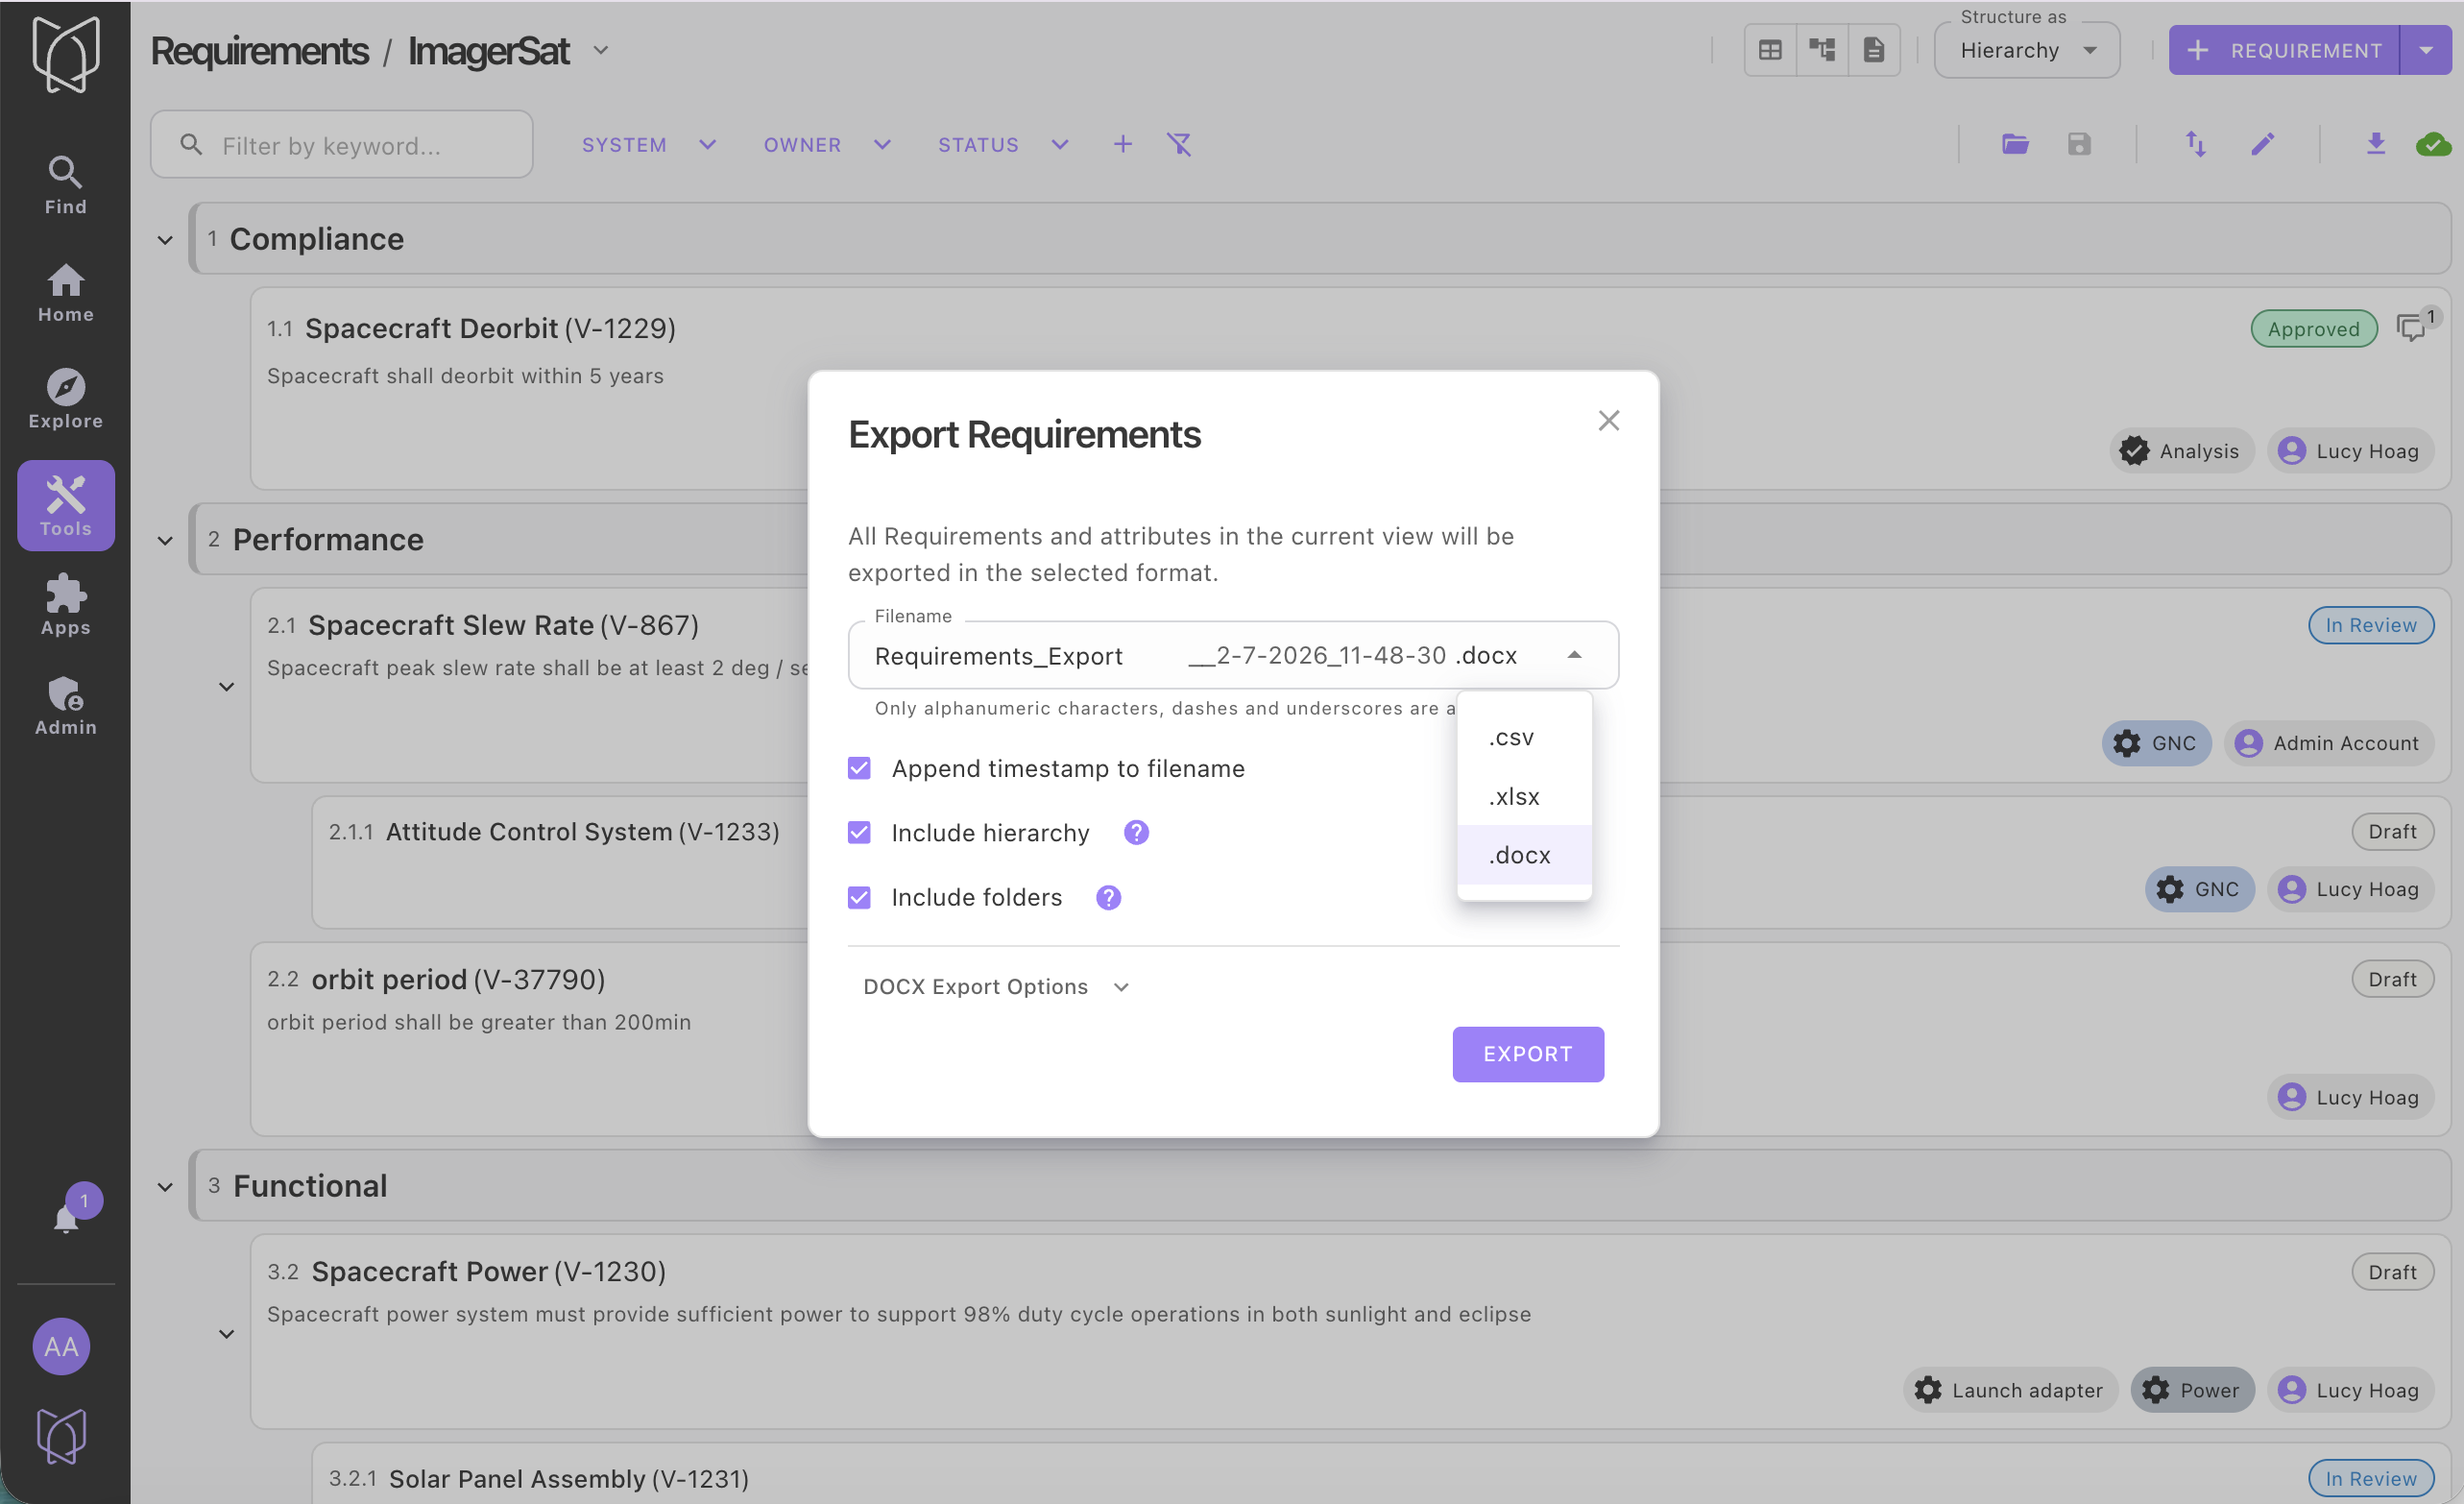The width and height of the screenshot is (2464, 1504).
Task: Click the Include folders help icon
Action: (x=1108, y=897)
